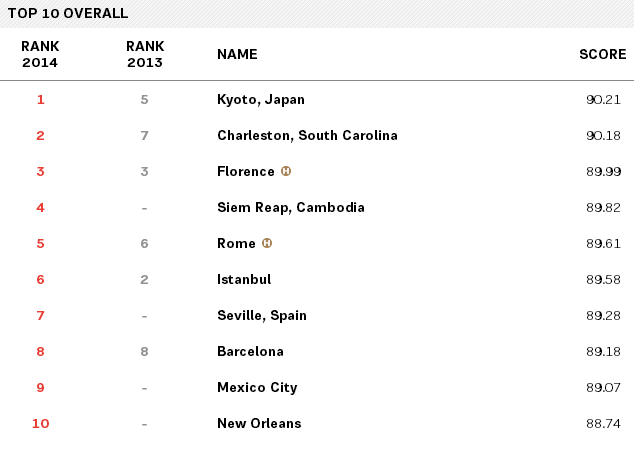Viewport: 634px width, 453px height.
Task: Click the Top 10 Overall heading
Action: (x=68, y=13)
